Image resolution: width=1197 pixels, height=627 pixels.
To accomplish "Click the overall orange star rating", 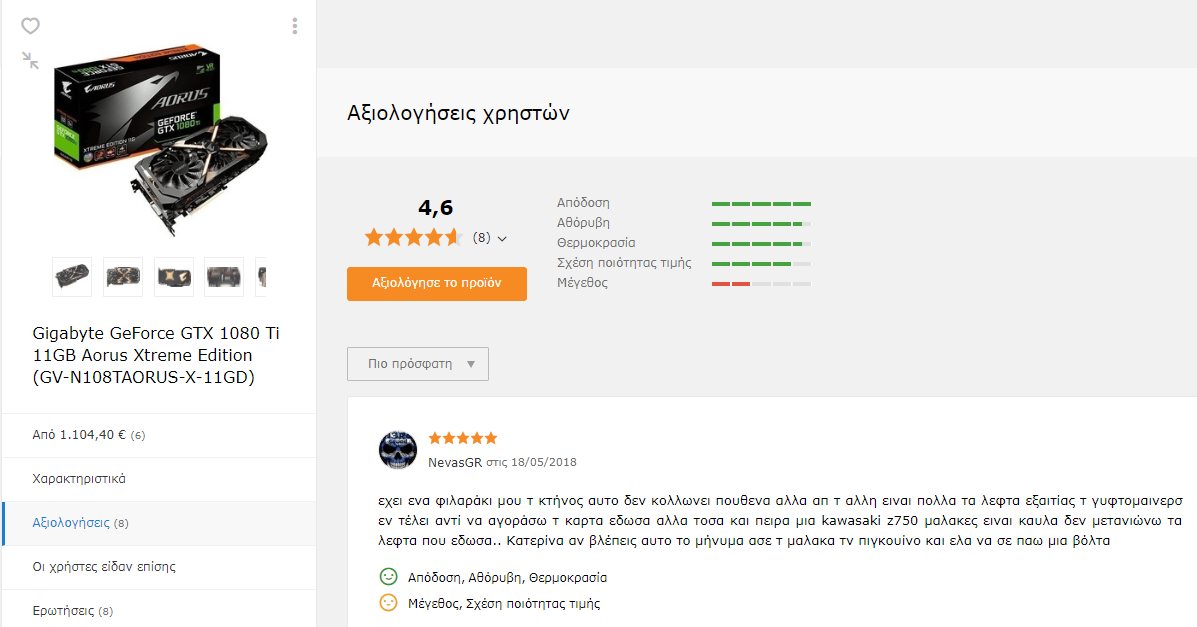I will [x=414, y=238].
